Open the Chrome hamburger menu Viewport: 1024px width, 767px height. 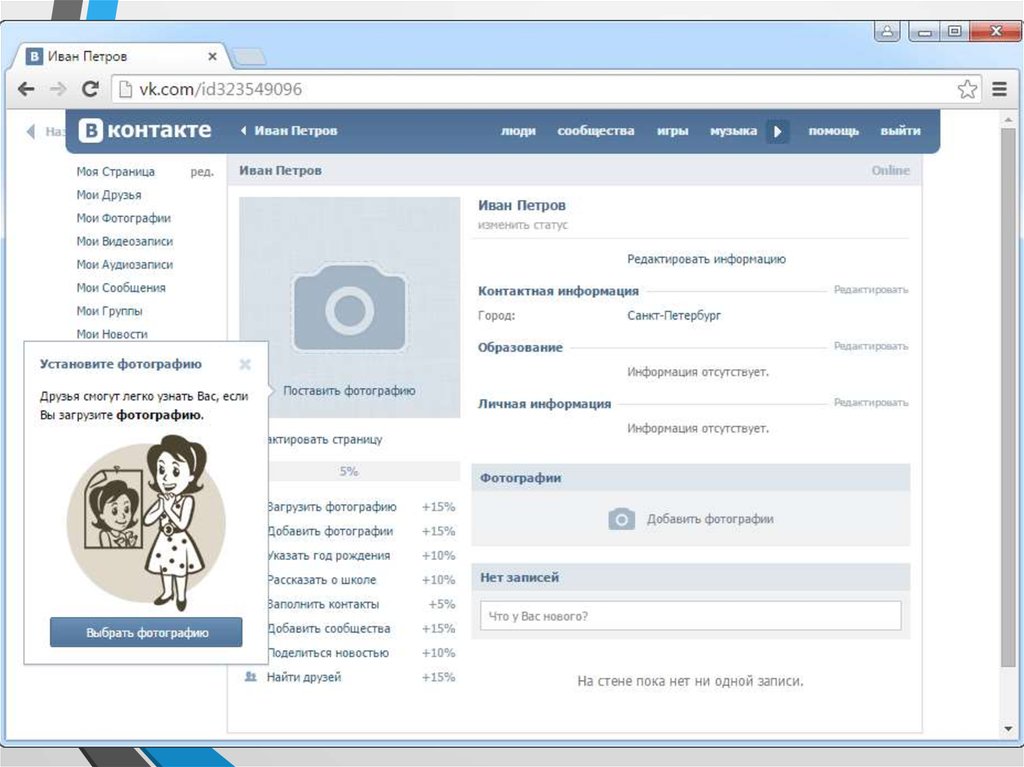(x=999, y=89)
